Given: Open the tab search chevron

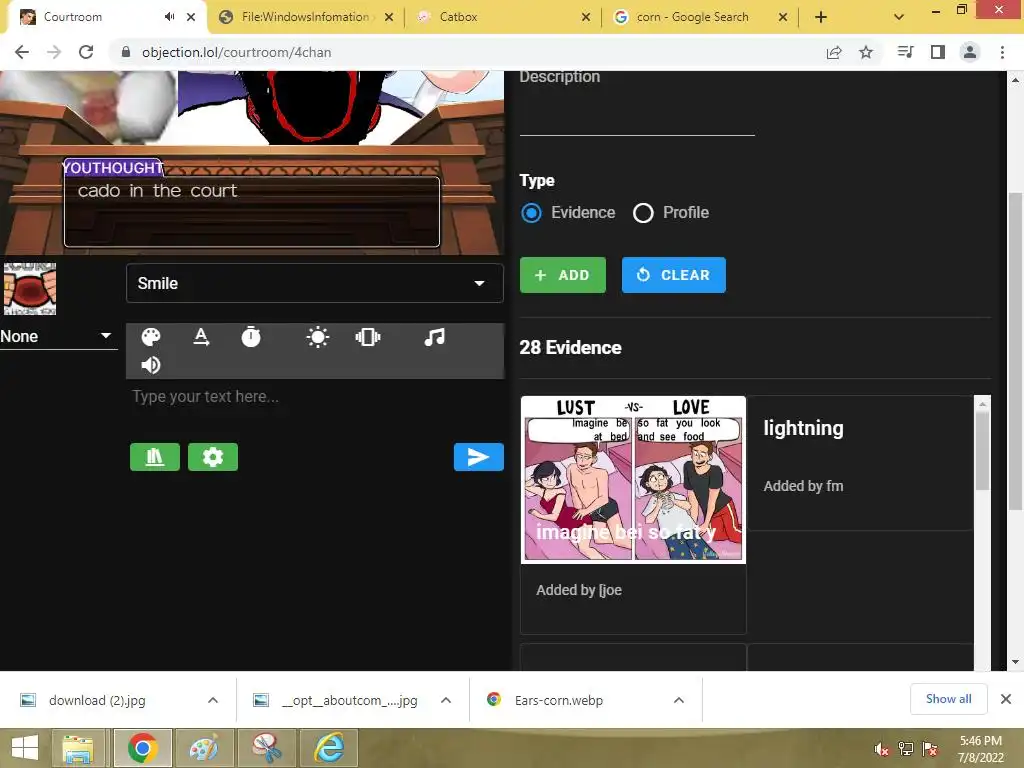Looking at the screenshot, I should coord(899,17).
